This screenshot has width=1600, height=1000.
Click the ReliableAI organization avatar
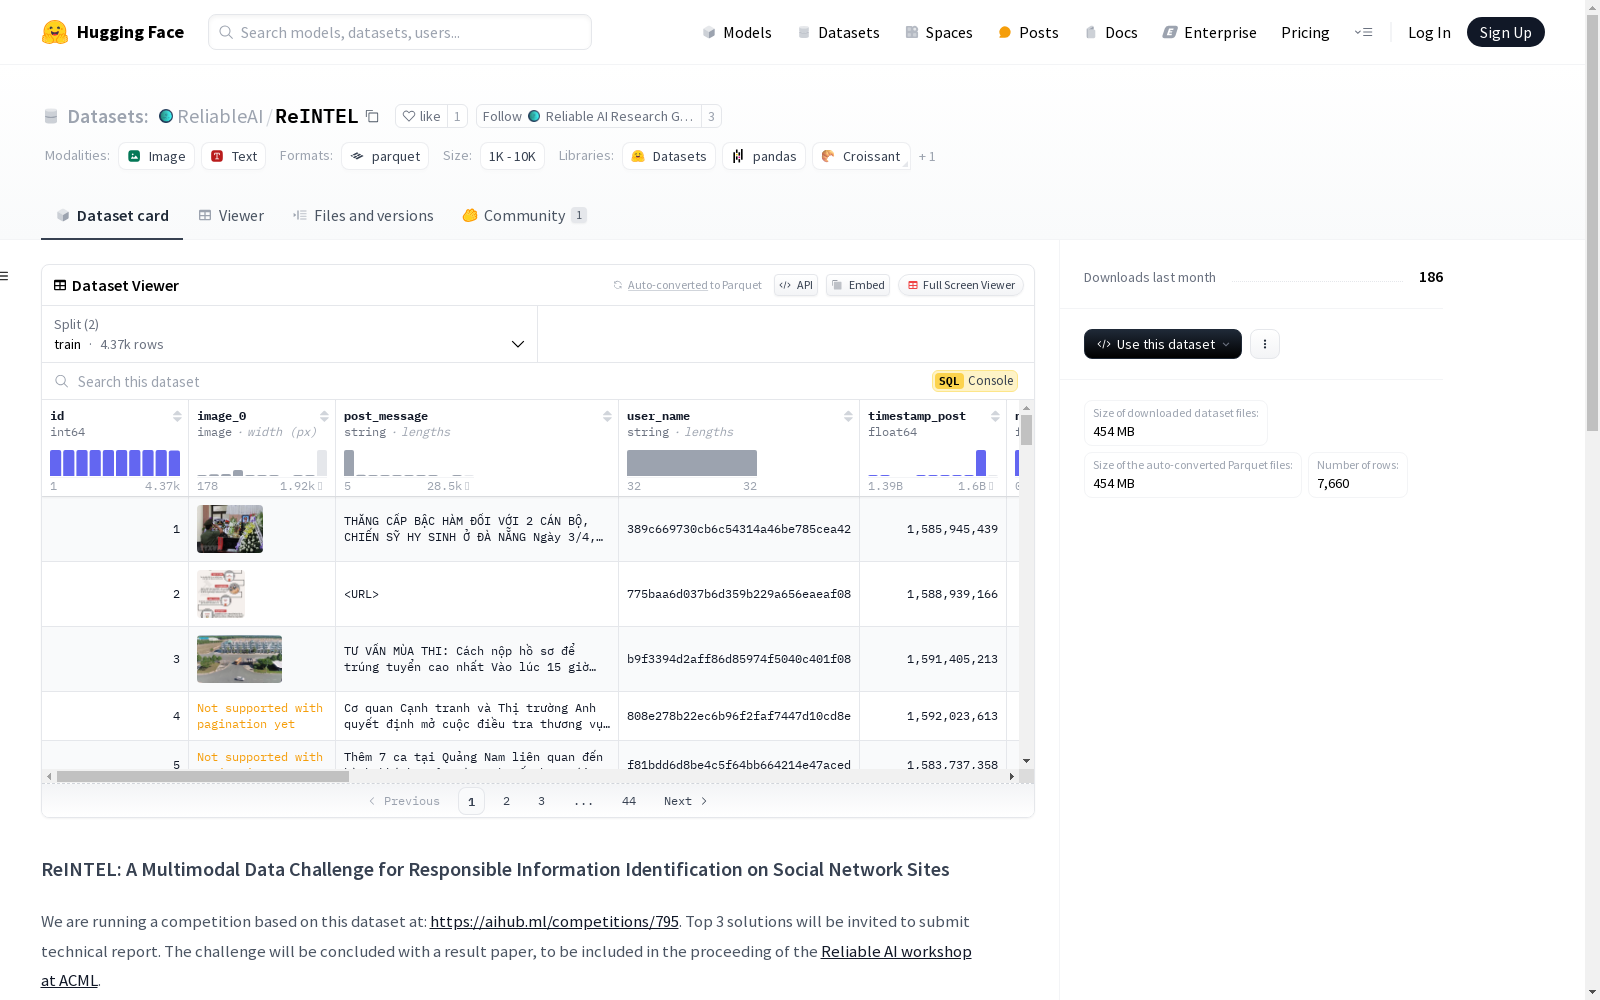(x=166, y=116)
